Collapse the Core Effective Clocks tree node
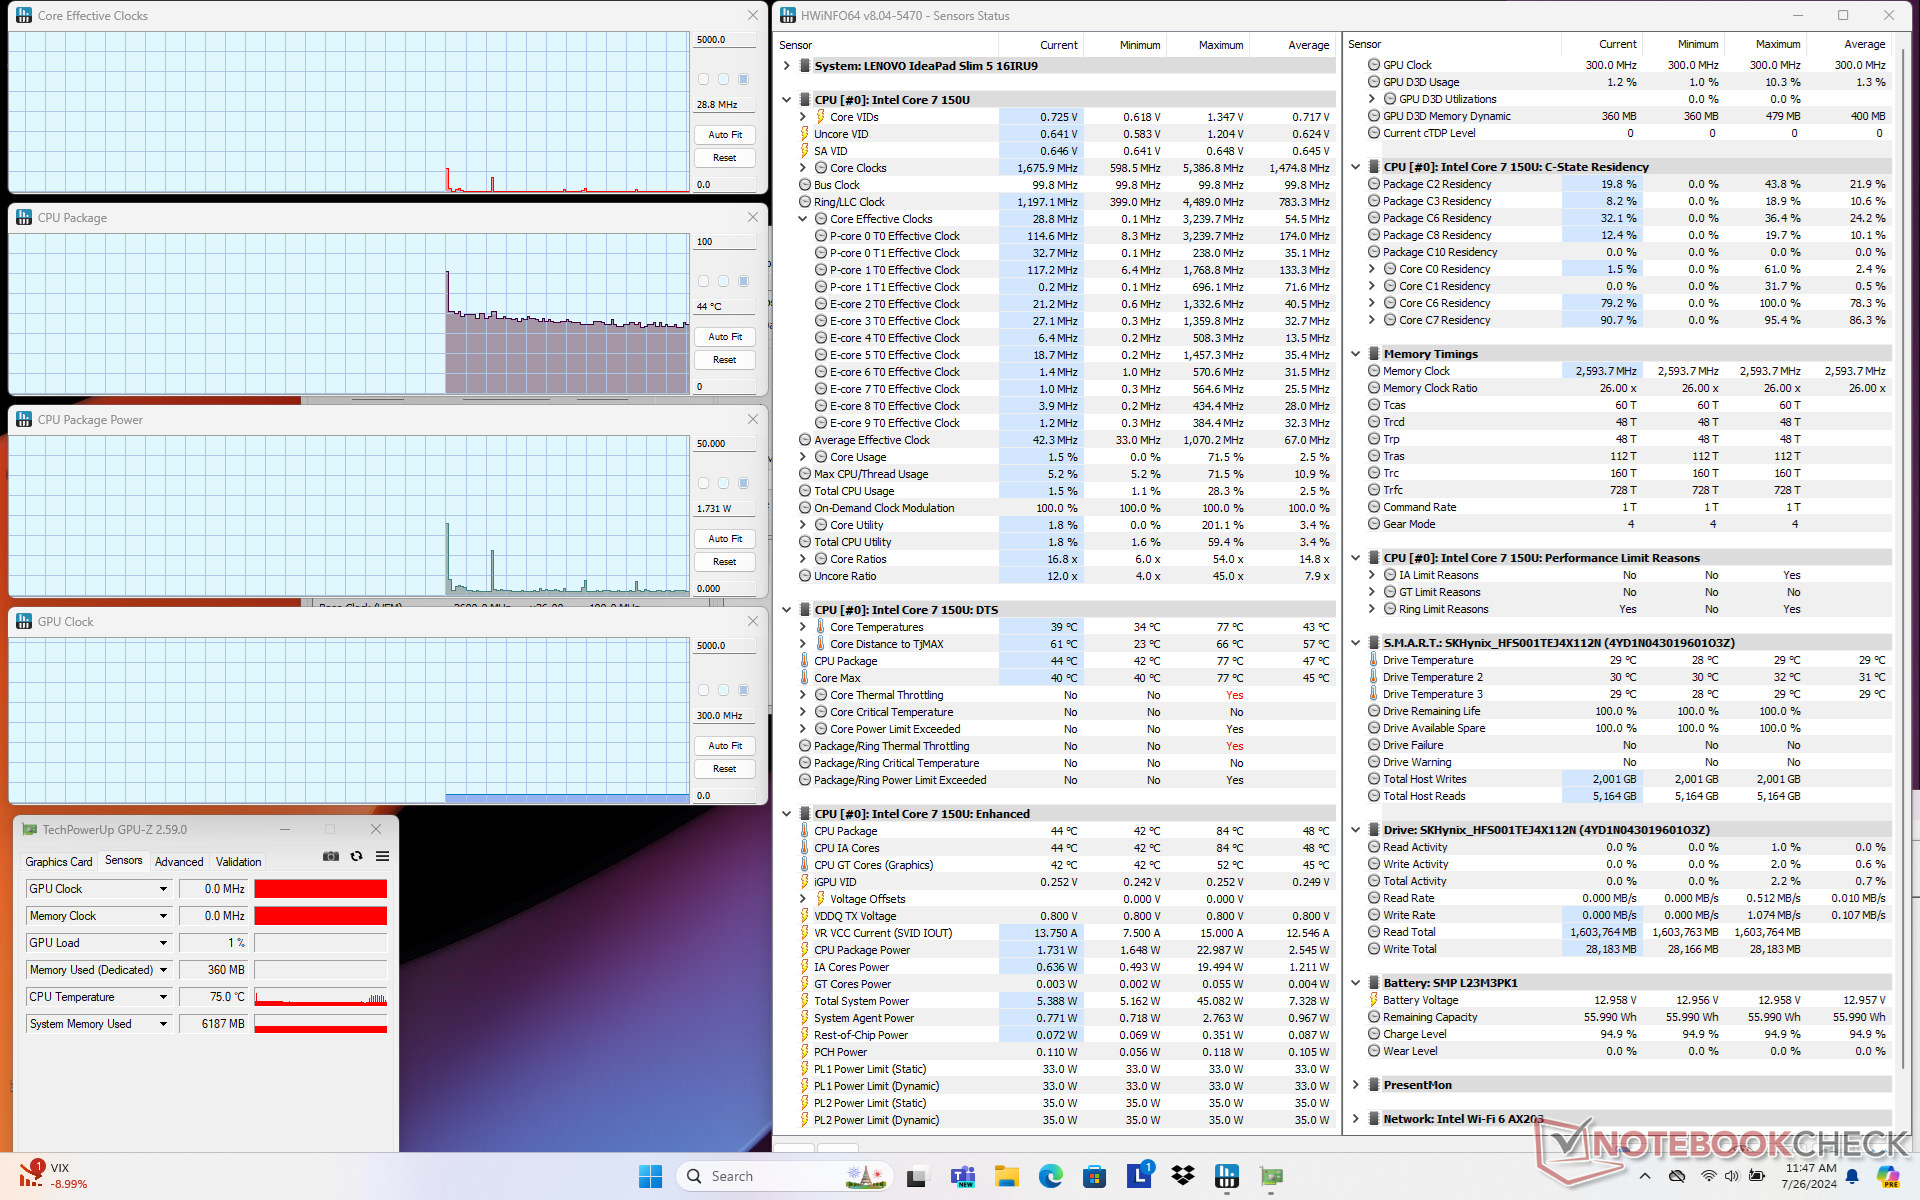This screenshot has width=1920, height=1200. click(x=802, y=219)
